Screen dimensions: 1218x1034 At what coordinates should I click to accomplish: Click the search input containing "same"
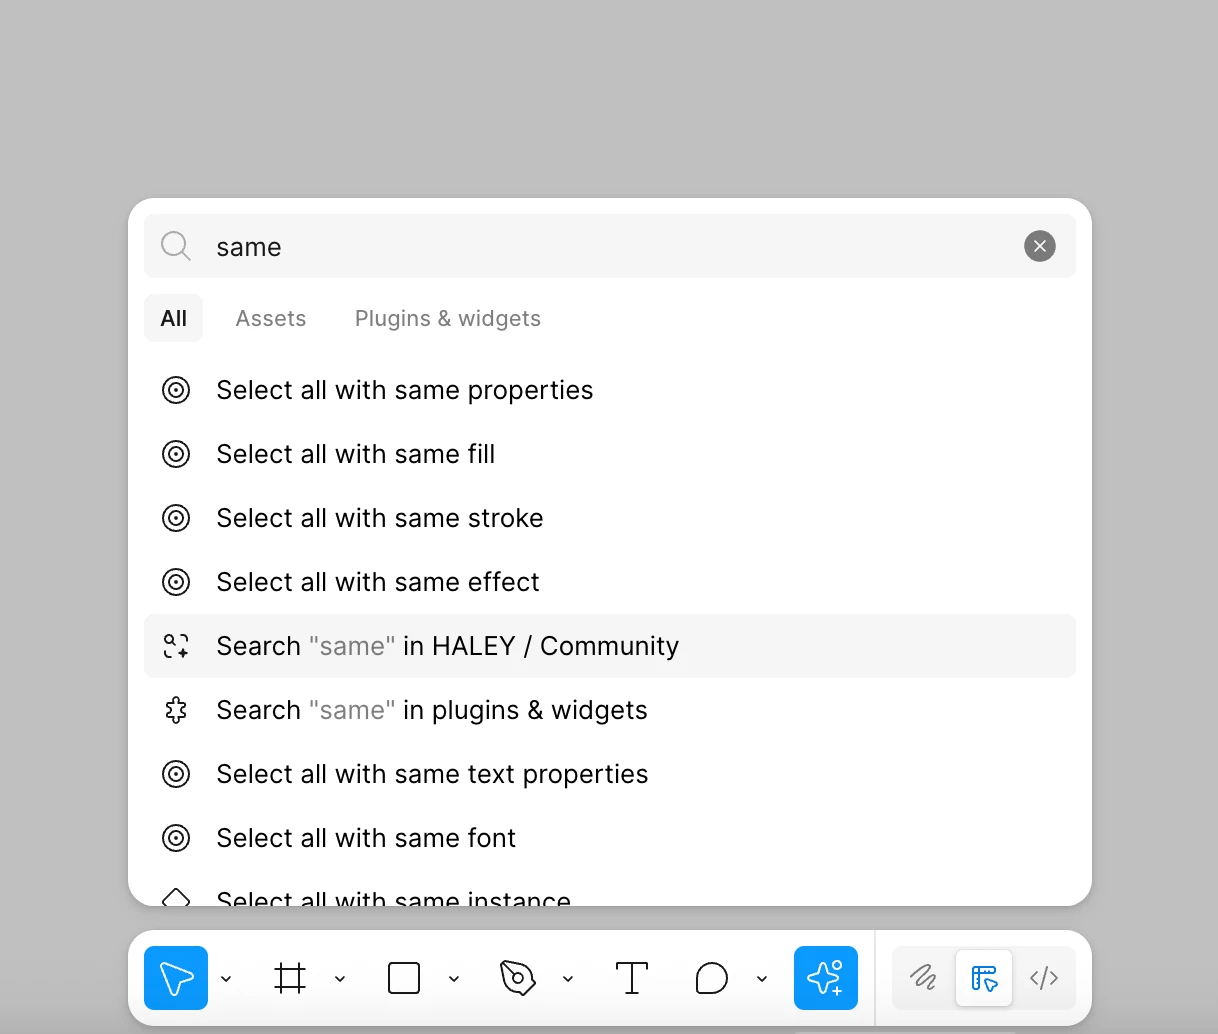click(600, 246)
